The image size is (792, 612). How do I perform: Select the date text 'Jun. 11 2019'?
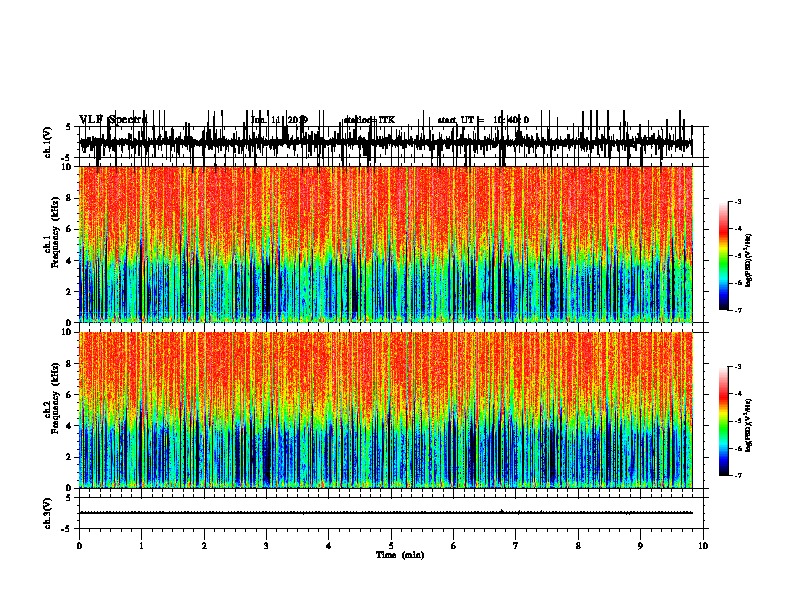[279, 120]
